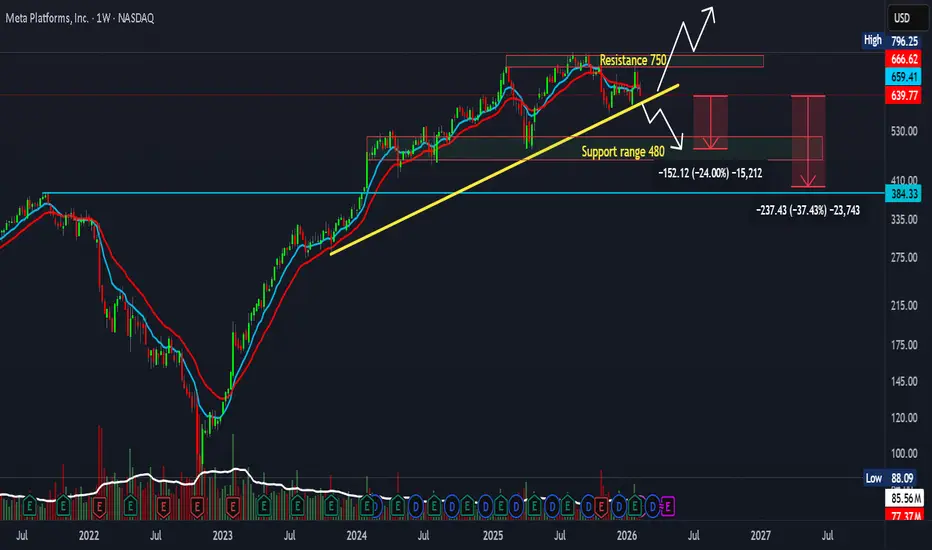932x550 pixels.
Task: Click the 2022 time axis label
Action: pos(89,536)
